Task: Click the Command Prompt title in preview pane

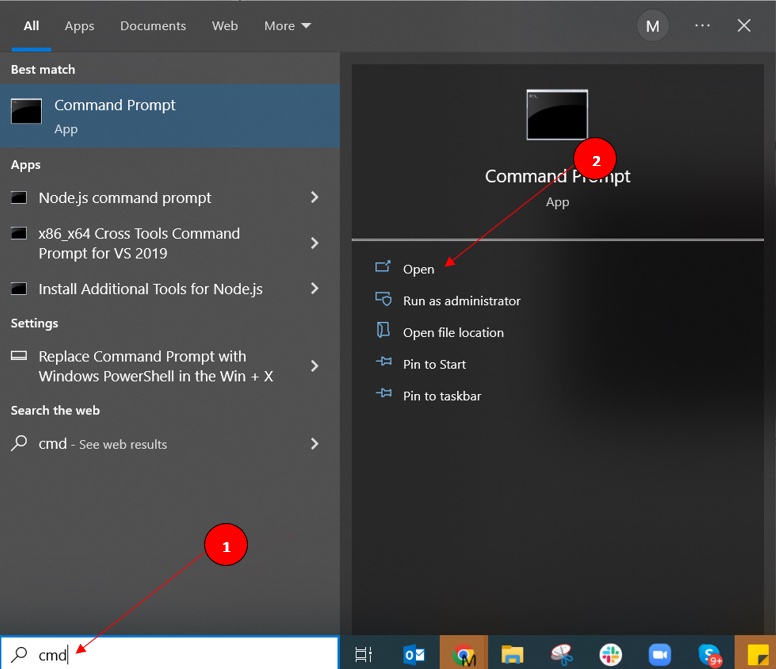Action: pyautogui.click(x=557, y=176)
